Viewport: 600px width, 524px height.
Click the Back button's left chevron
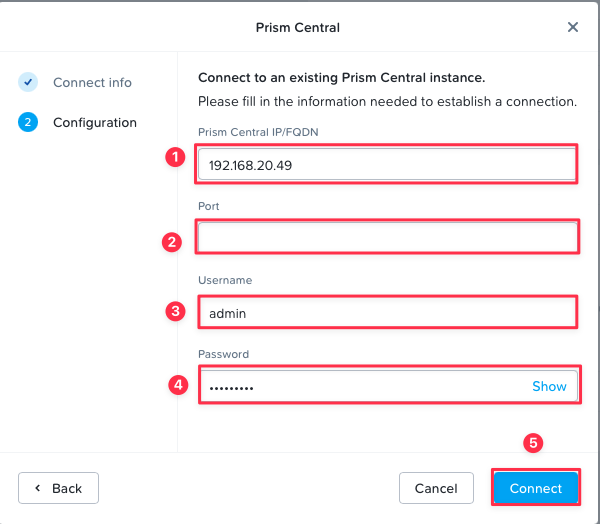click(38, 488)
